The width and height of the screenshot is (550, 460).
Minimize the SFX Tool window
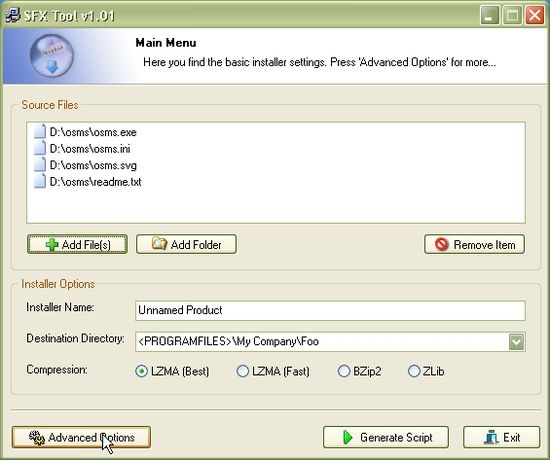(490, 15)
